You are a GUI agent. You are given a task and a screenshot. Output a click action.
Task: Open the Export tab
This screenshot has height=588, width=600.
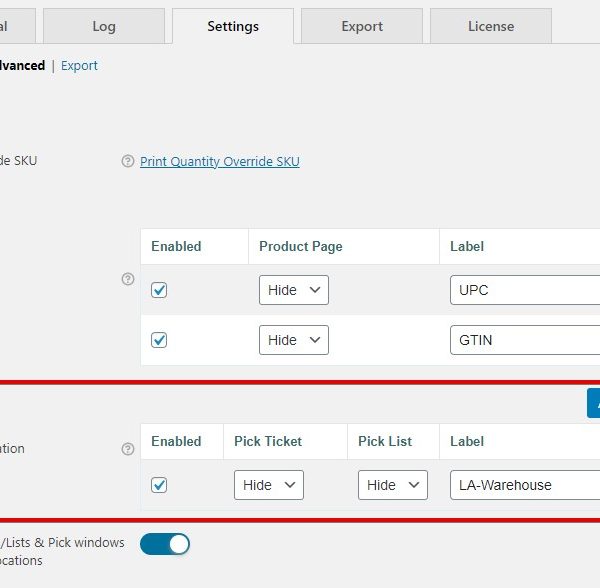tap(362, 26)
